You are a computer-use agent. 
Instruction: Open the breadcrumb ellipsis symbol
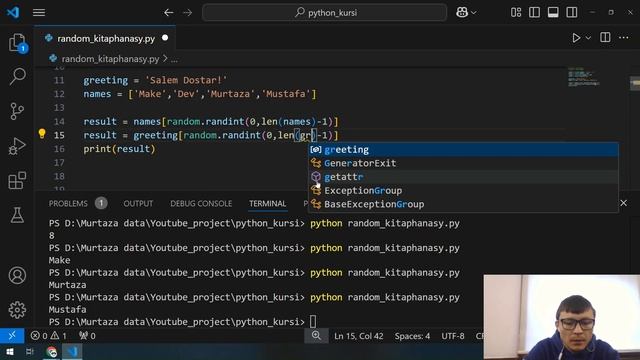point(174,59)
